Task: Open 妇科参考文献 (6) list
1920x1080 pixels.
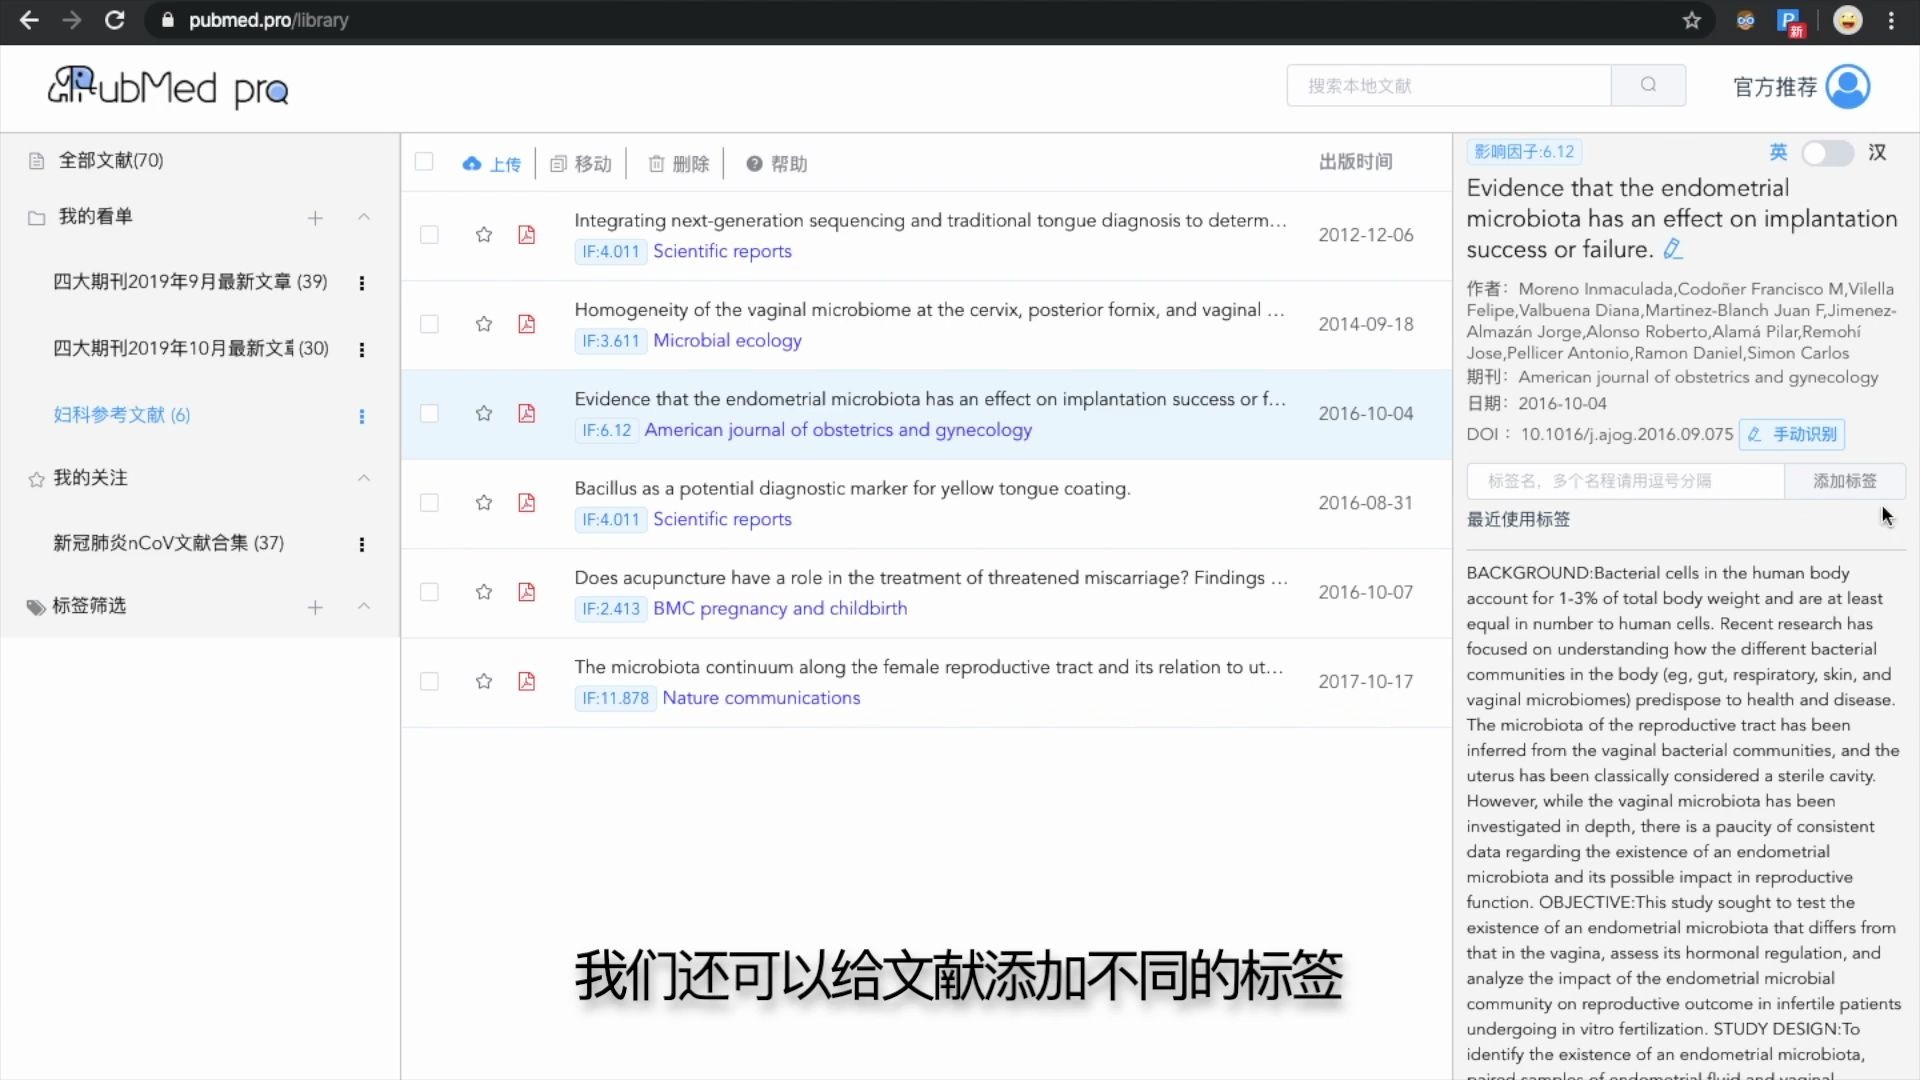Action: pos(122,415)
